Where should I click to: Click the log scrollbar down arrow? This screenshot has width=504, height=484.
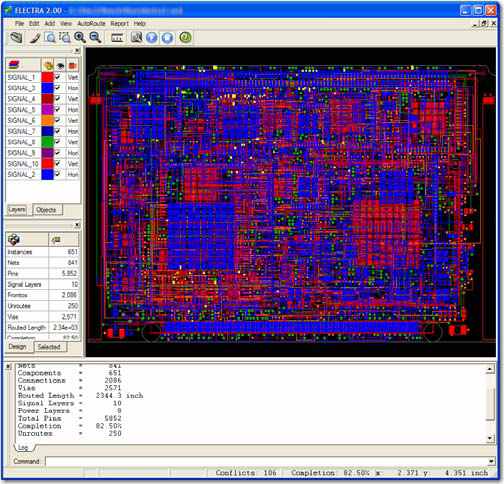(x=490, y=438)
